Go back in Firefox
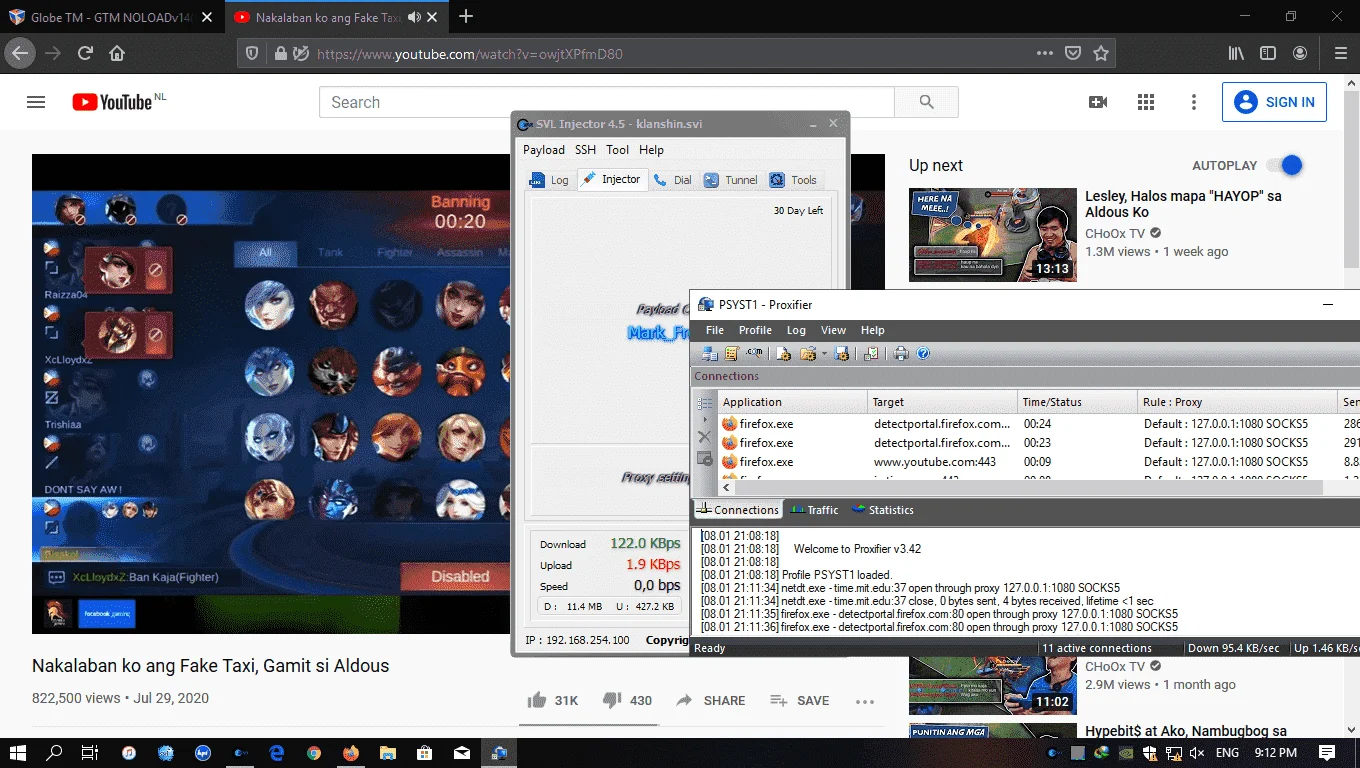Image resolution: width=1360 pixels, height=768 pixels. point(20,53)
